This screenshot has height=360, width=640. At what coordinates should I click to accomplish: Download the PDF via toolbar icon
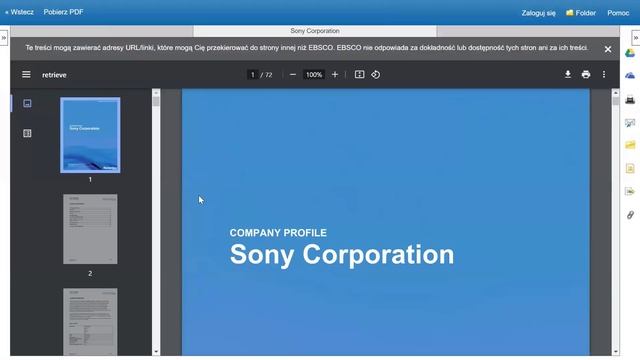567,74
